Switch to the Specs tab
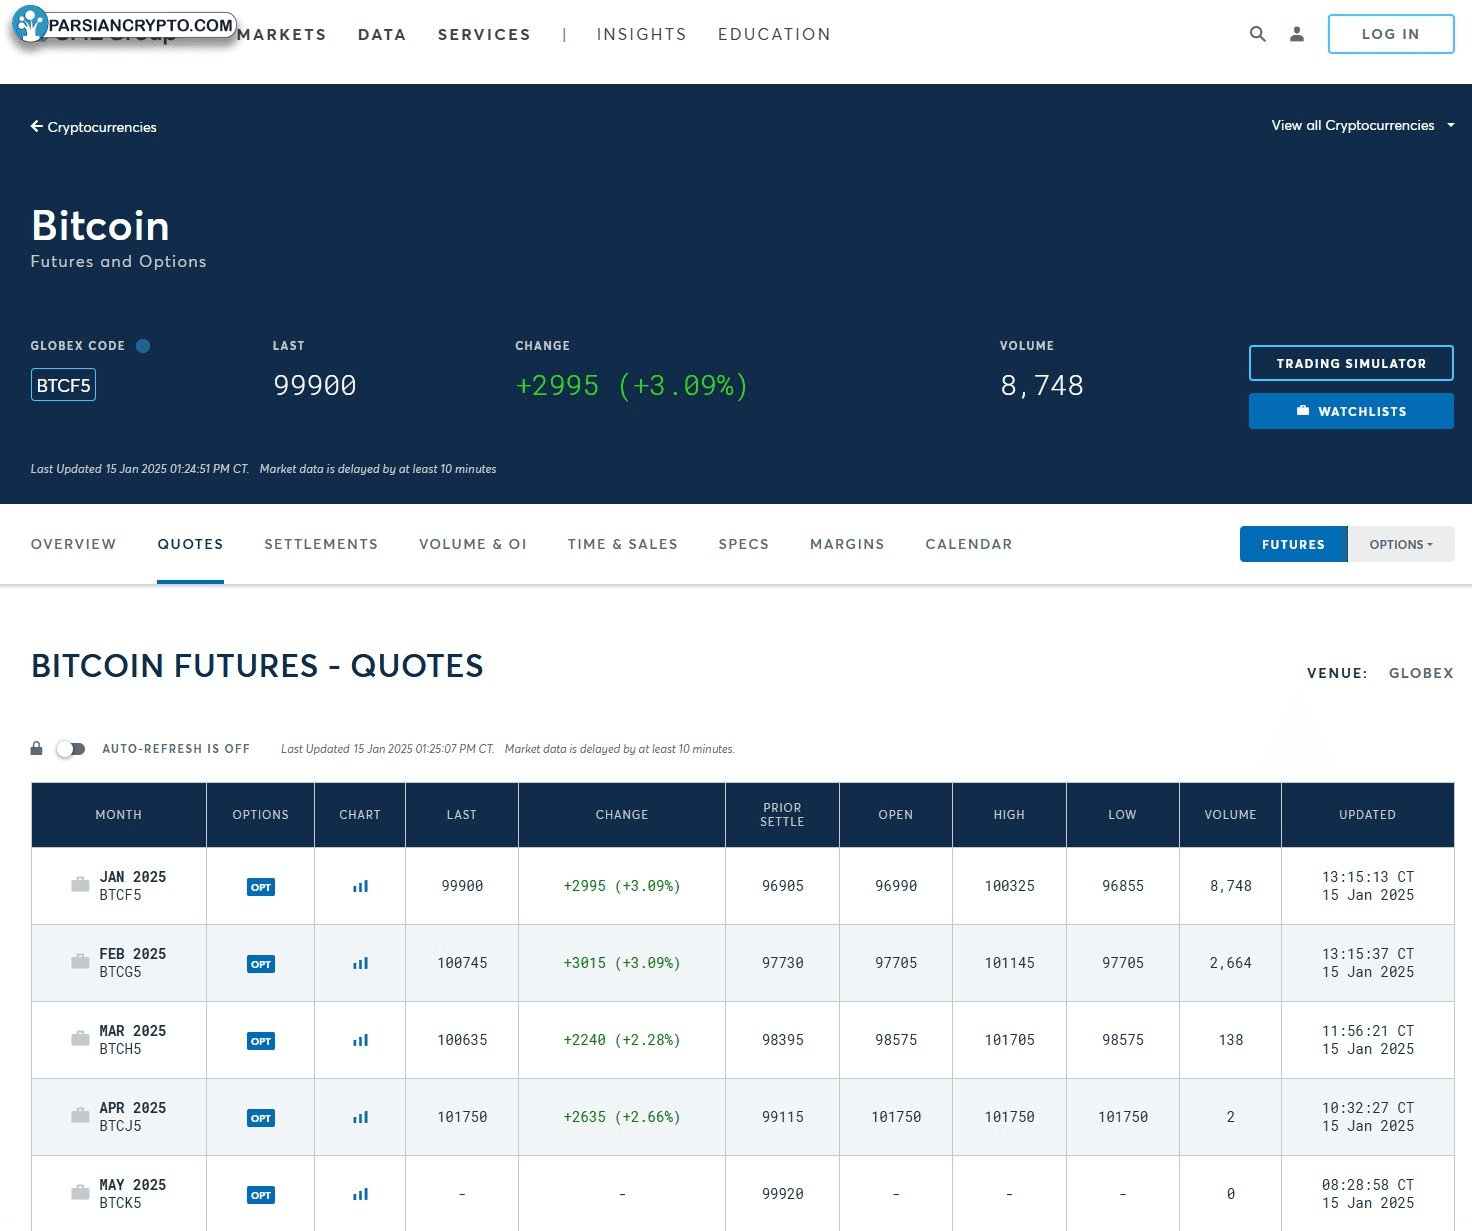This screenshot has width=1472, height=1231. 743,544
